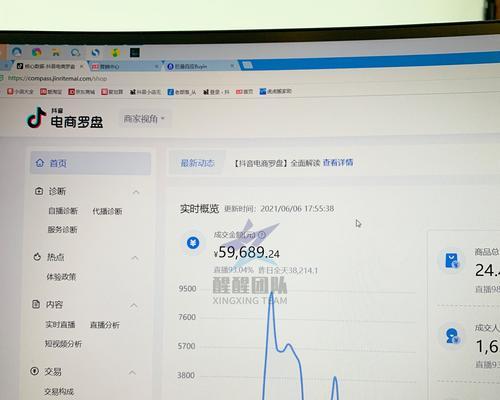Switch to the 抖音电商罗盘 browser tab
The image size is (500, 400).
click(x=49, y=66)
